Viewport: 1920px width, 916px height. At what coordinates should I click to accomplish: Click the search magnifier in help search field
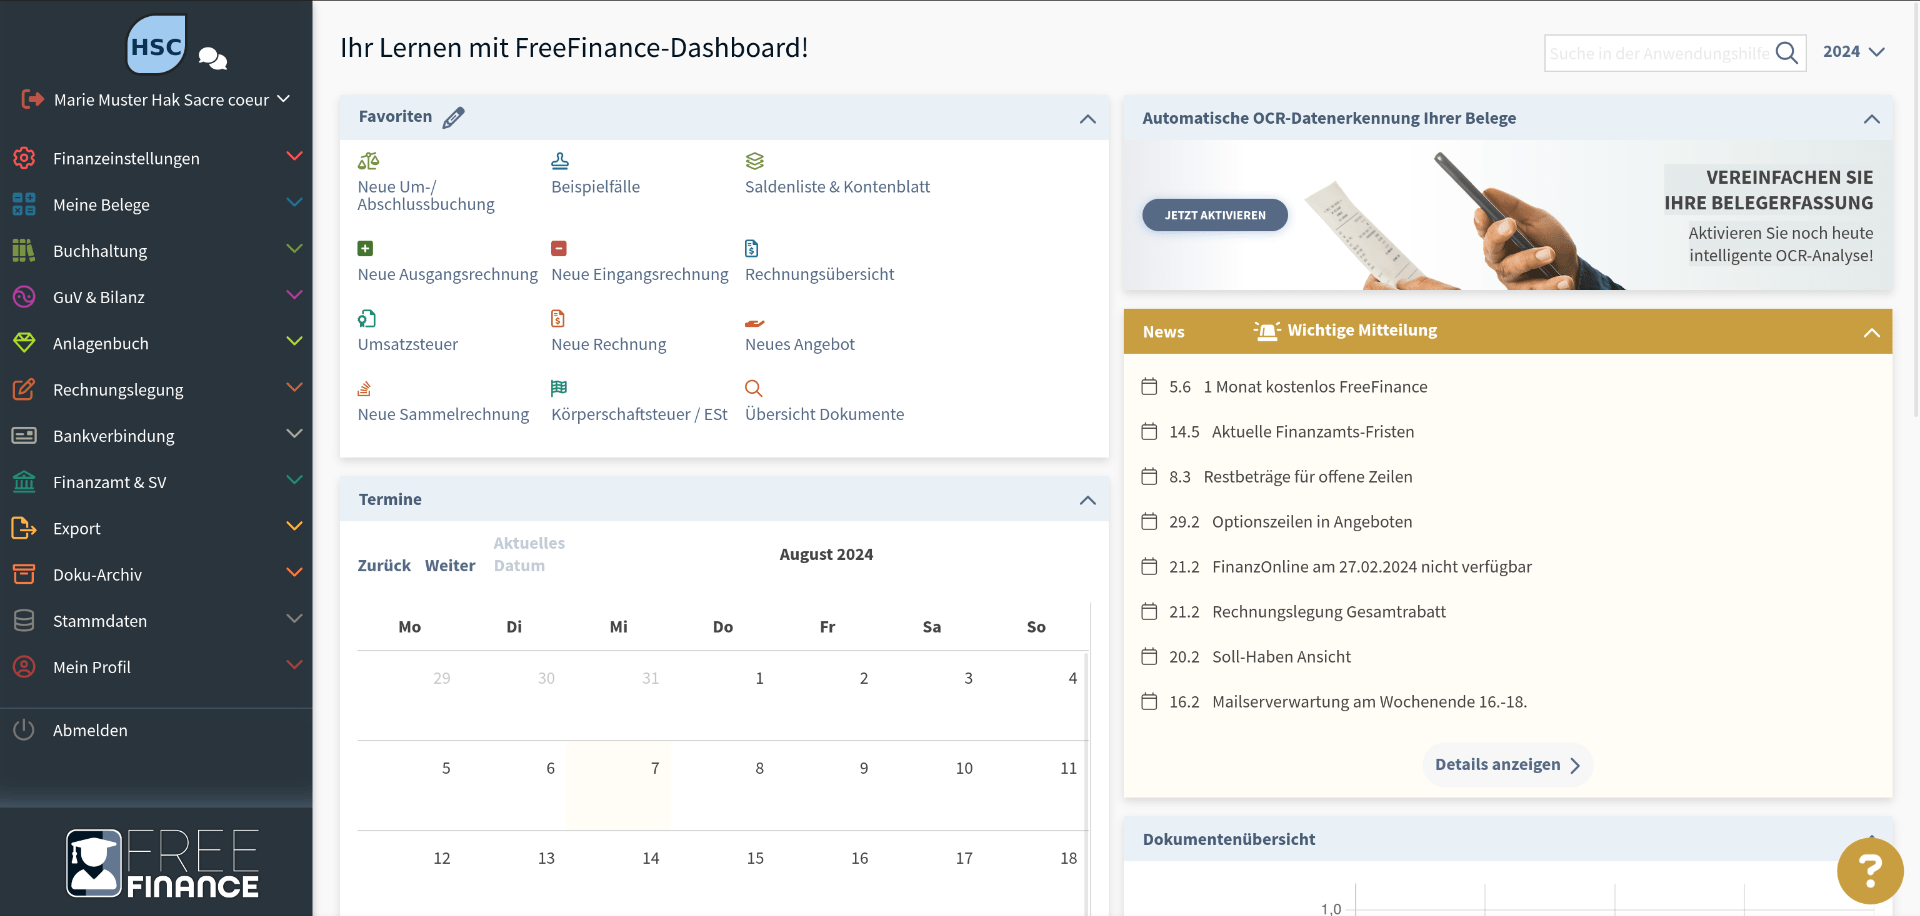pyautogui.click(x=1787, y=53)
